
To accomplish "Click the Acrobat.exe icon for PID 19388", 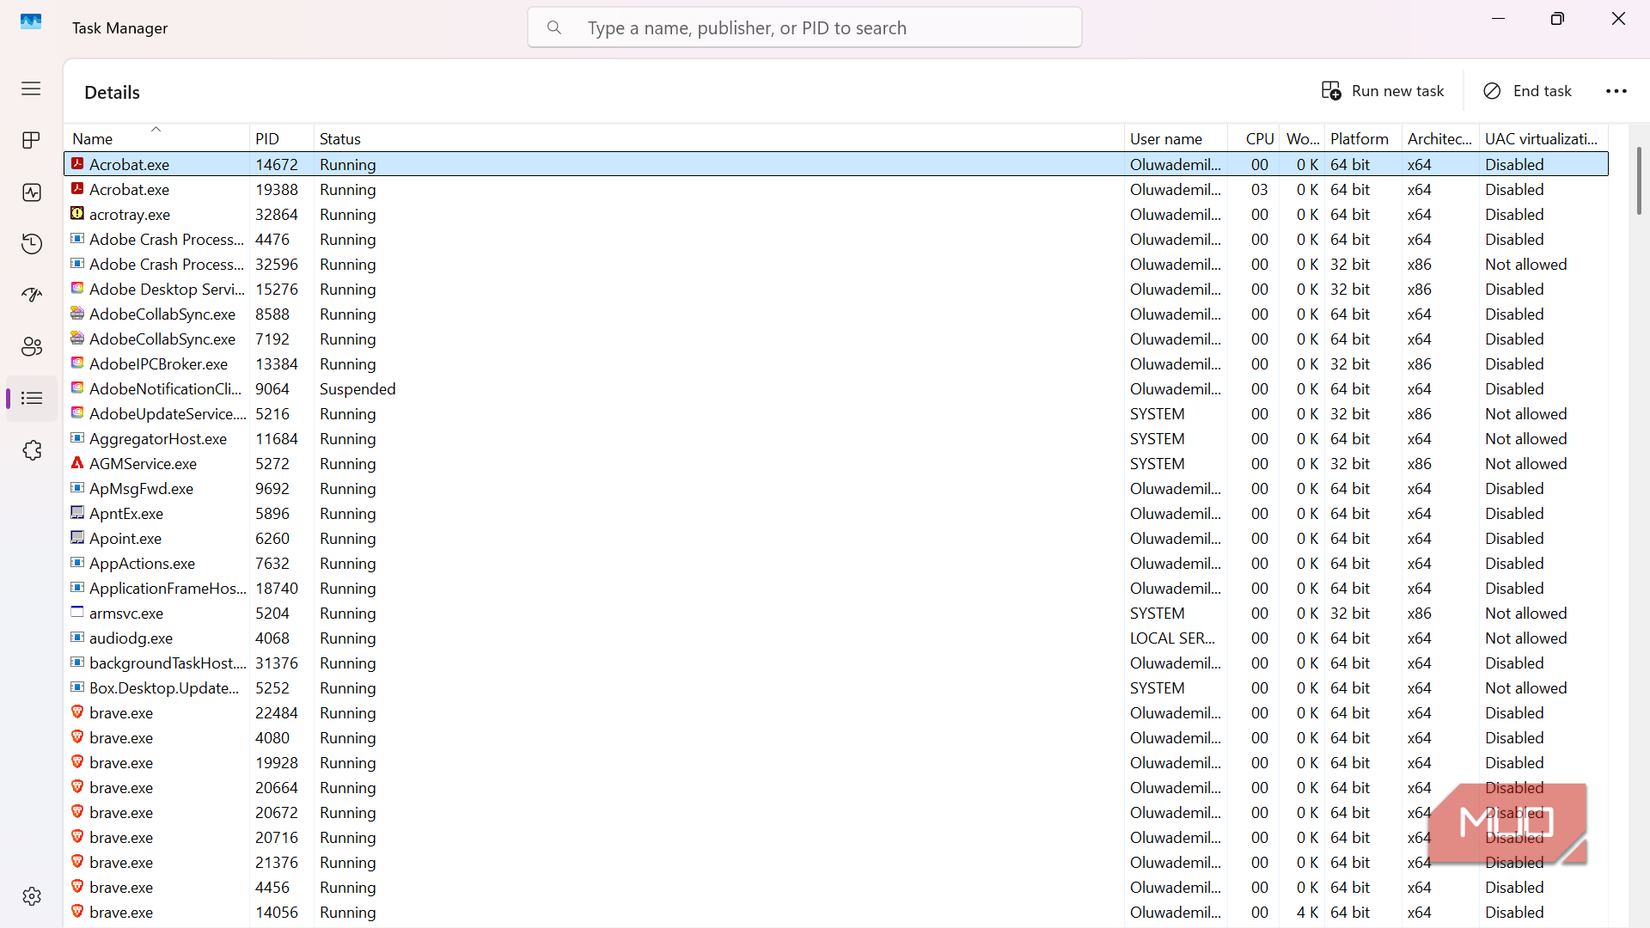I will tap(77, 188).
